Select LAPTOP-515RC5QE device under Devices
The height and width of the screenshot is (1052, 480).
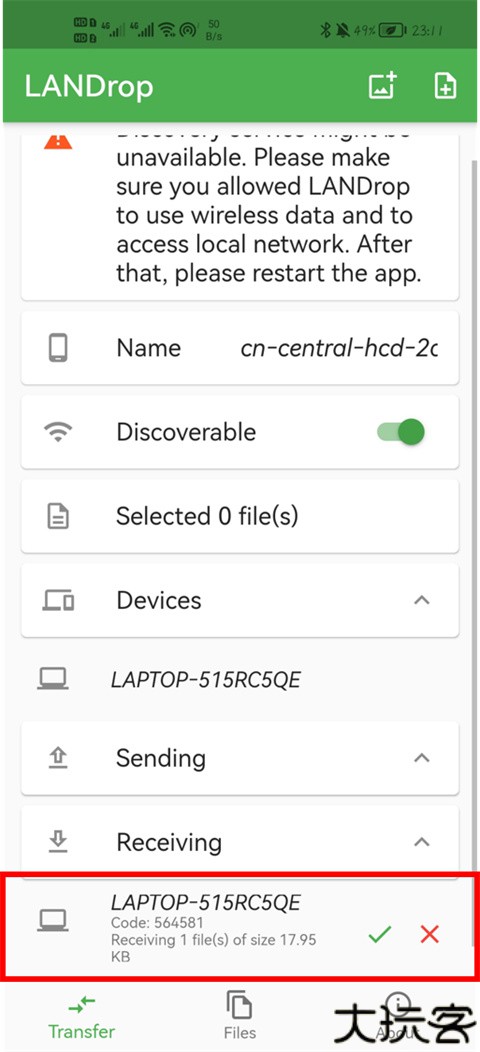(x=240, y=680)
